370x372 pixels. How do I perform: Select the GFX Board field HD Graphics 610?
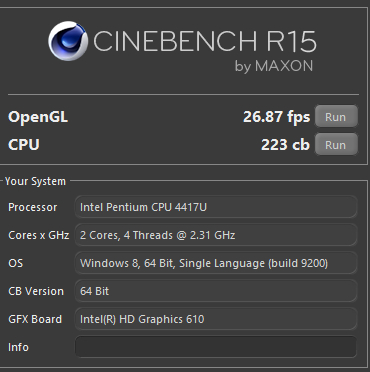(216, 319)
